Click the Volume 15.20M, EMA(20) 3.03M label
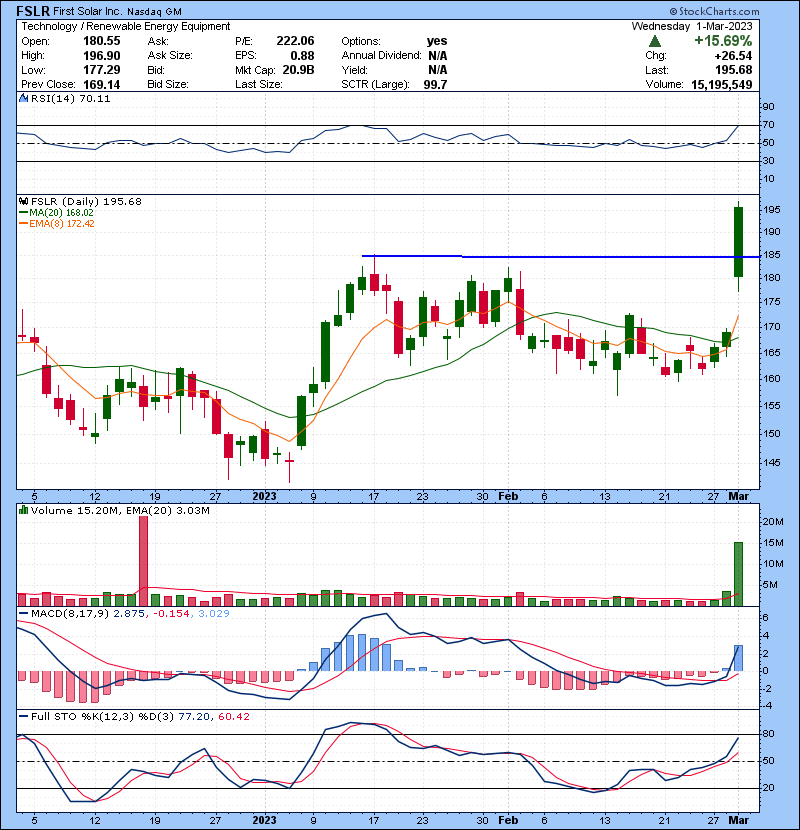The height and width of the screenshot is (830, 800). (120, 511)
